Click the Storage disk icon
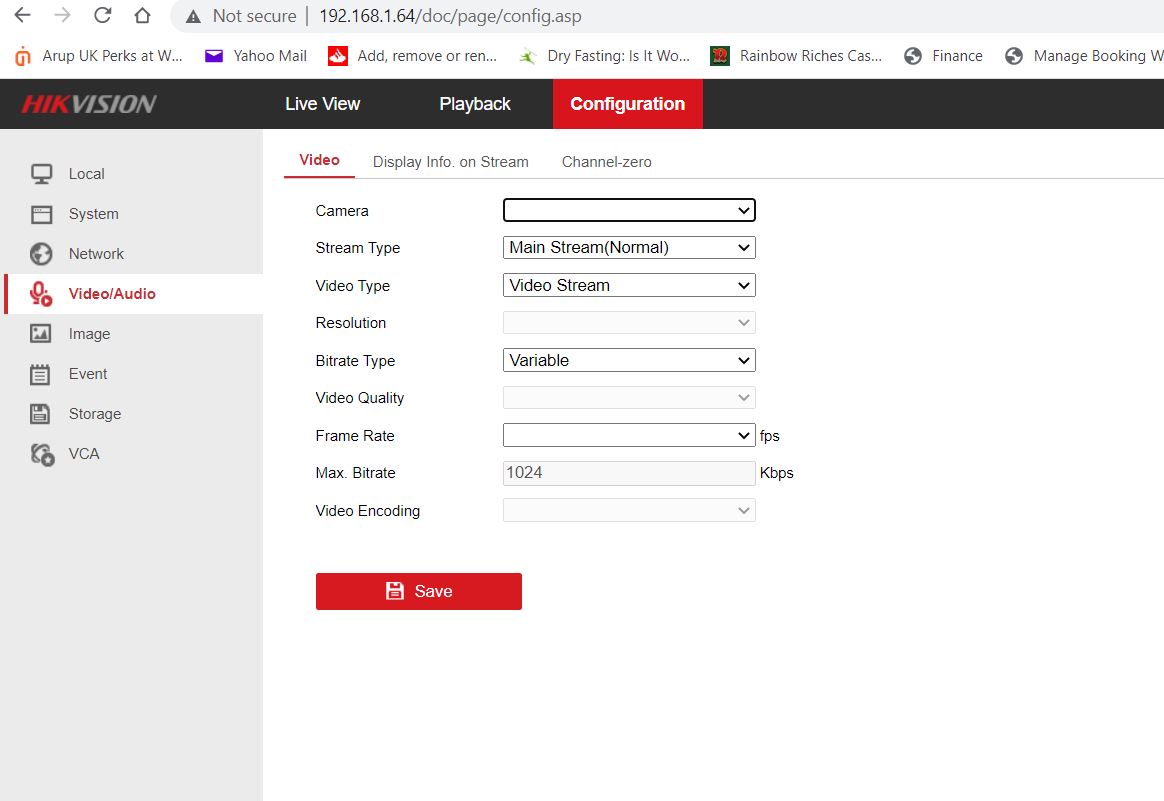This screenshot has height=801, width=1164. point(41,414)
